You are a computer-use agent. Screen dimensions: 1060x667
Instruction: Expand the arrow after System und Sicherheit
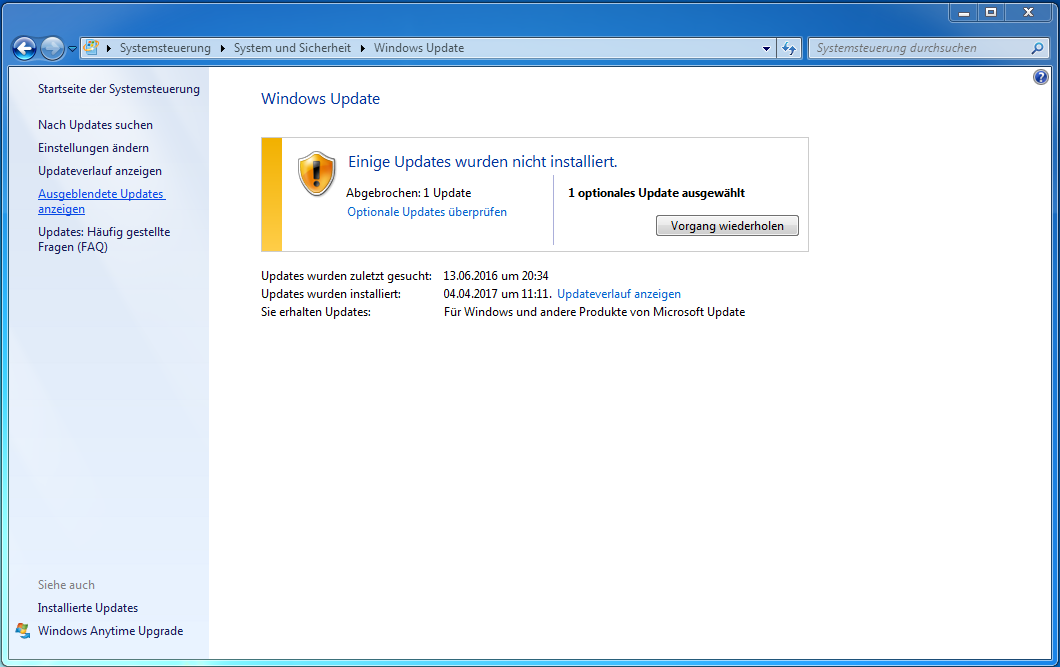(x=362, y=48)
